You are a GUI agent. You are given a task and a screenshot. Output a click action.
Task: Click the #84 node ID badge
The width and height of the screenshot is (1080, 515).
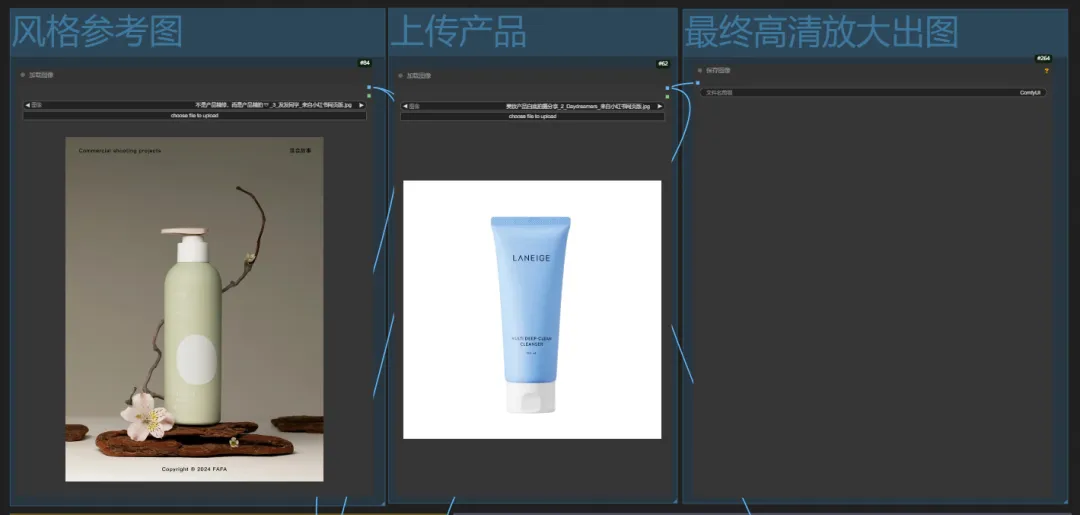pos(365,63)
